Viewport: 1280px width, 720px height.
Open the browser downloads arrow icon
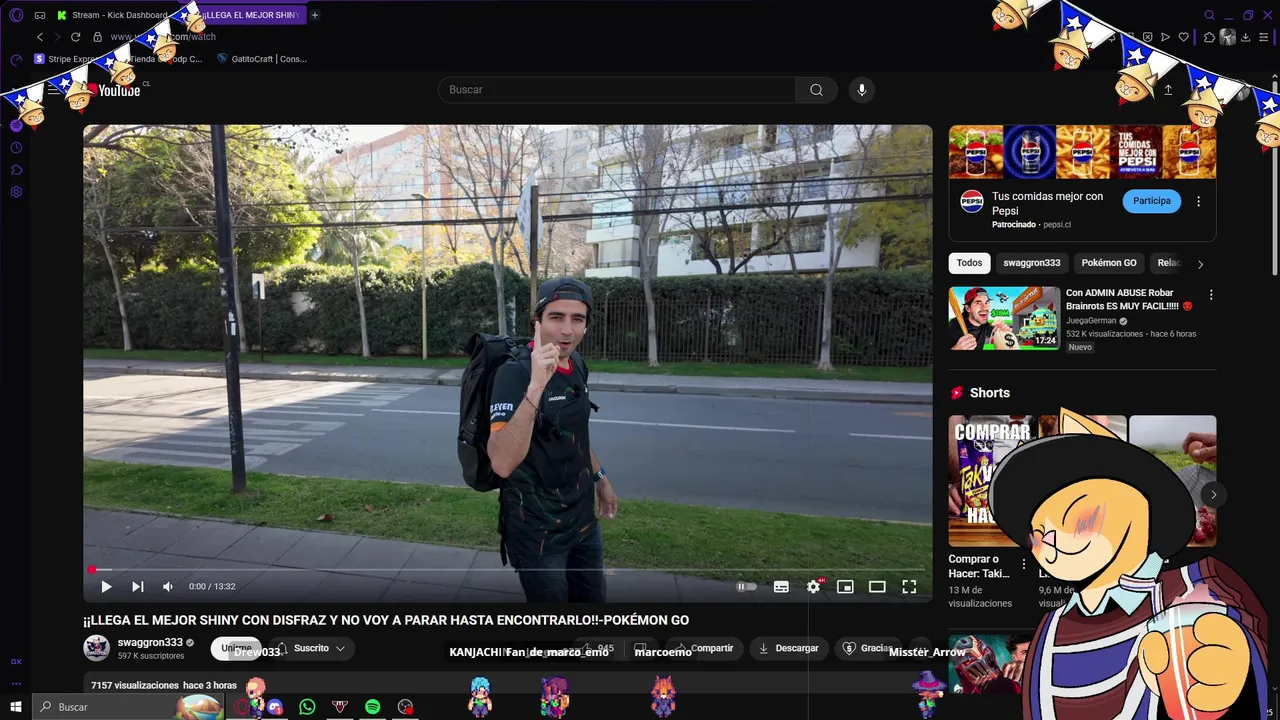click(x=1244, y=37)
